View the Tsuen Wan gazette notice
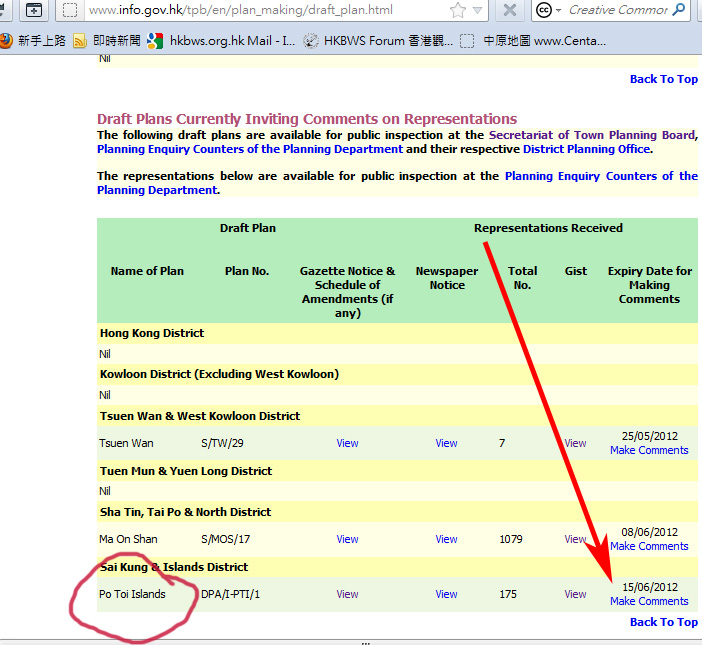This screenshot has width=702, height=645. pyautogui.click(x=347, y=443)
